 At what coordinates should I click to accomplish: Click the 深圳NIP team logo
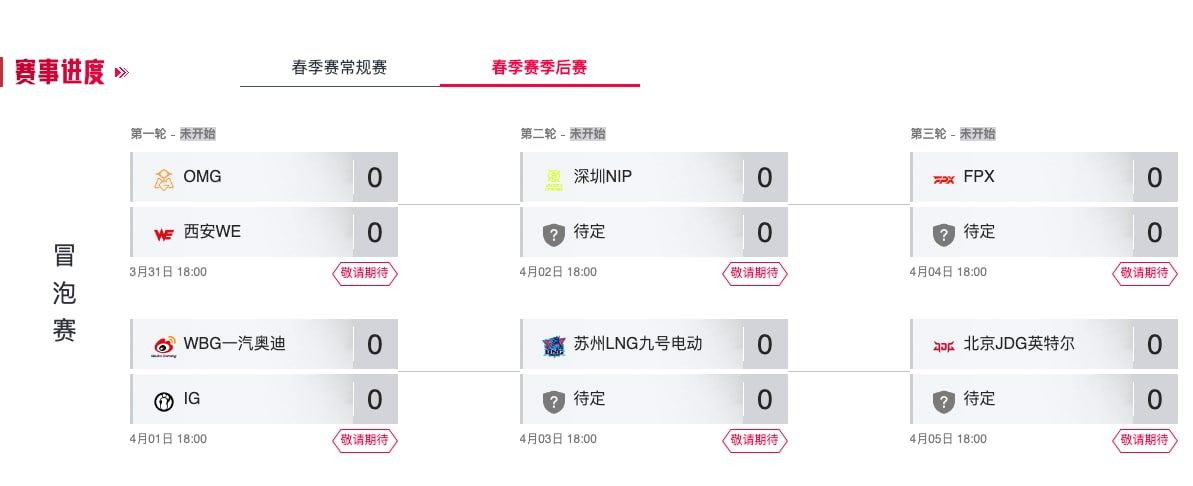[x=553, y=179]
